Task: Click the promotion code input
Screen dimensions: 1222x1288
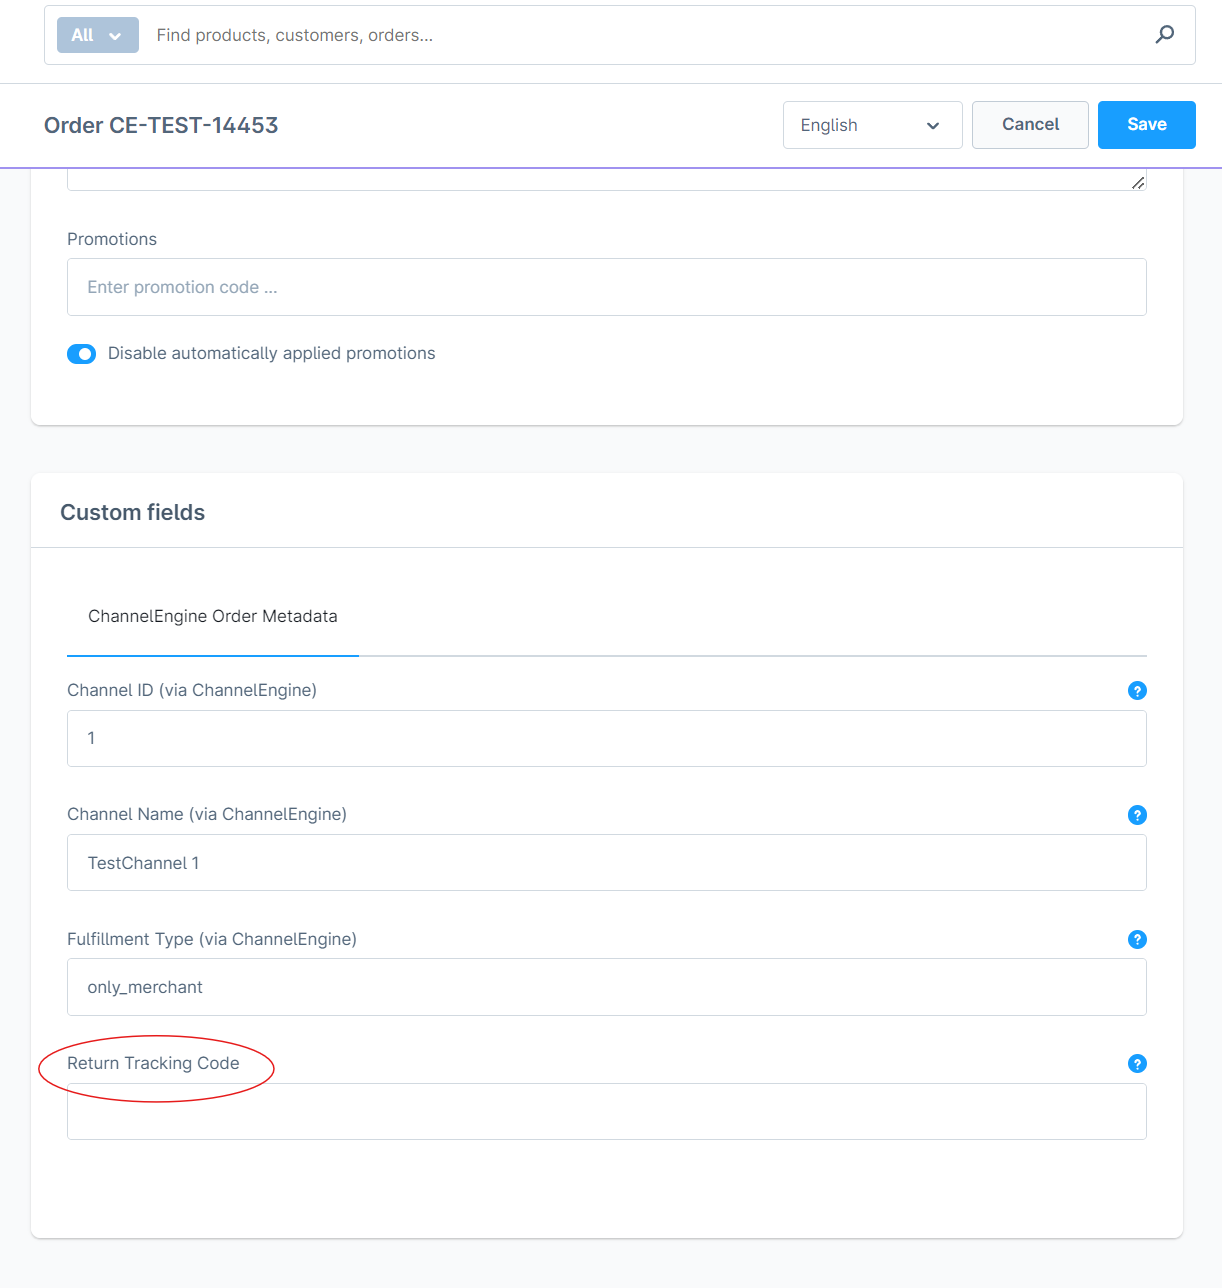Action: coord(606,288)
